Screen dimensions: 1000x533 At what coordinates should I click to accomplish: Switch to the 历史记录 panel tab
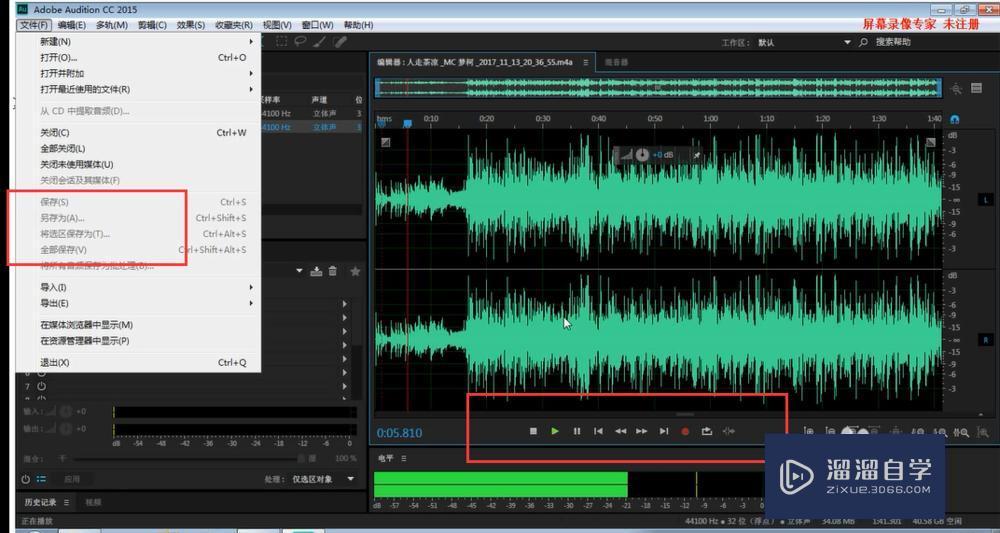pyautogui.click(x=41, y=502)
